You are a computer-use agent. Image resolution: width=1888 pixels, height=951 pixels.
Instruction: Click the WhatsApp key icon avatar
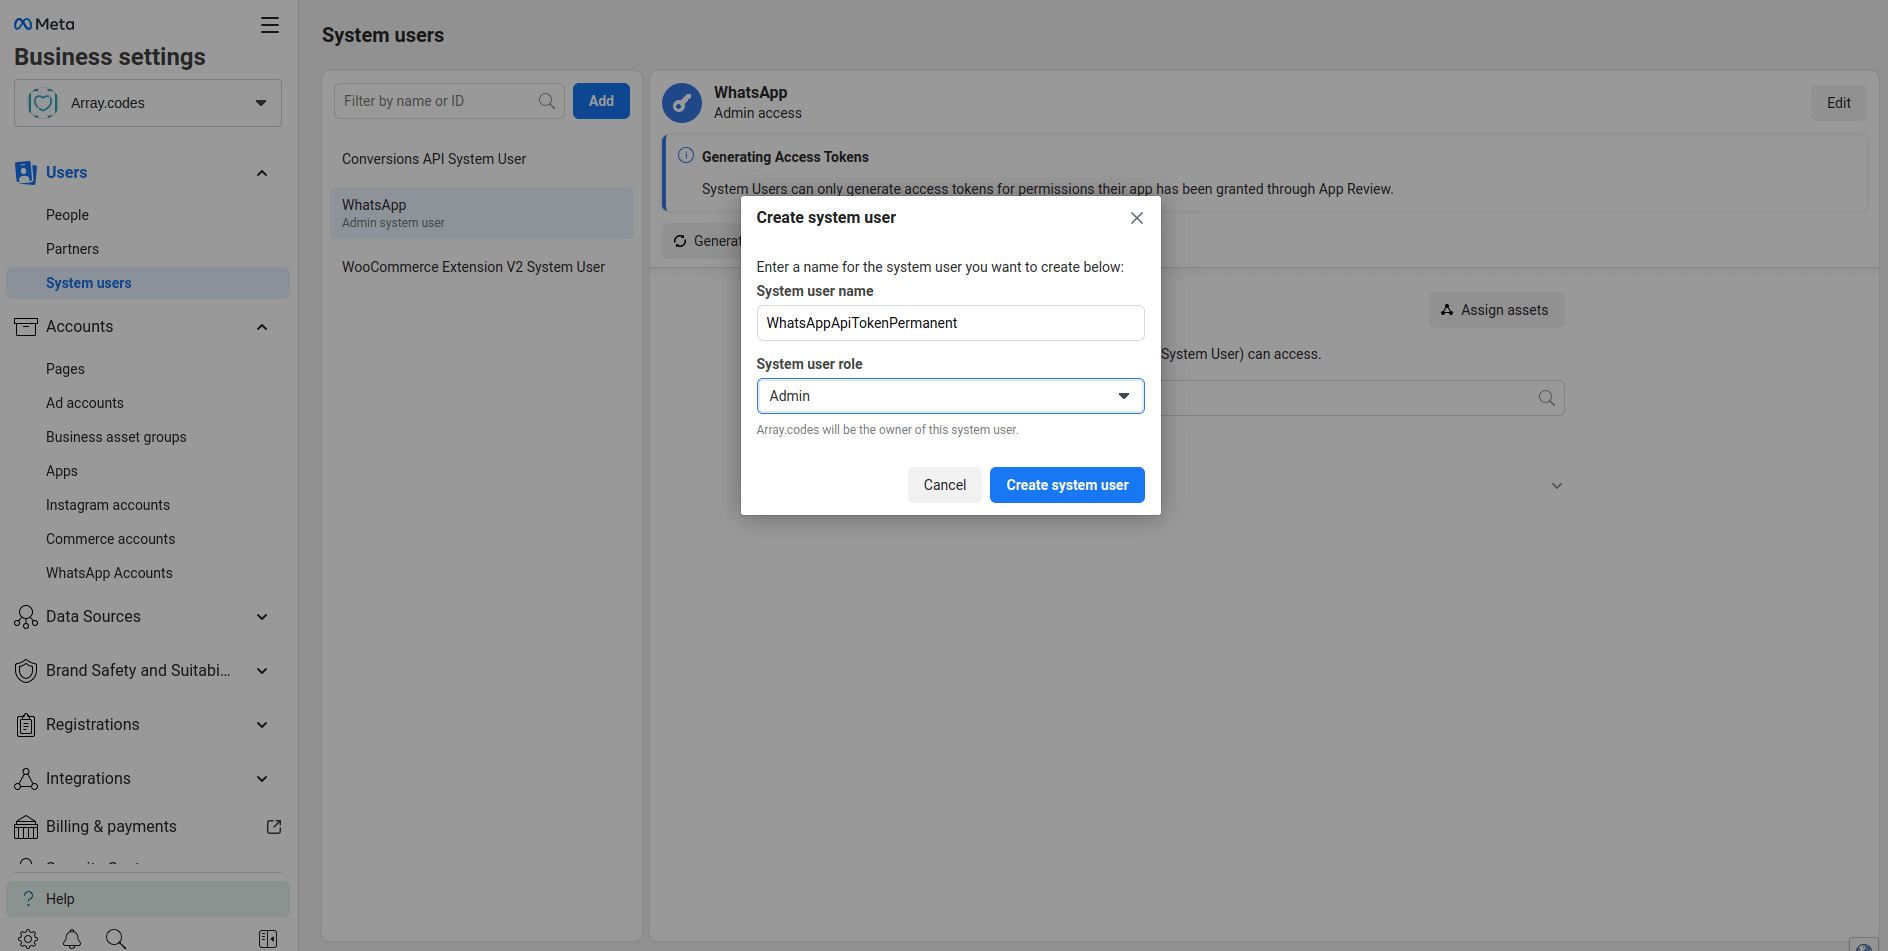click(681, 102)
